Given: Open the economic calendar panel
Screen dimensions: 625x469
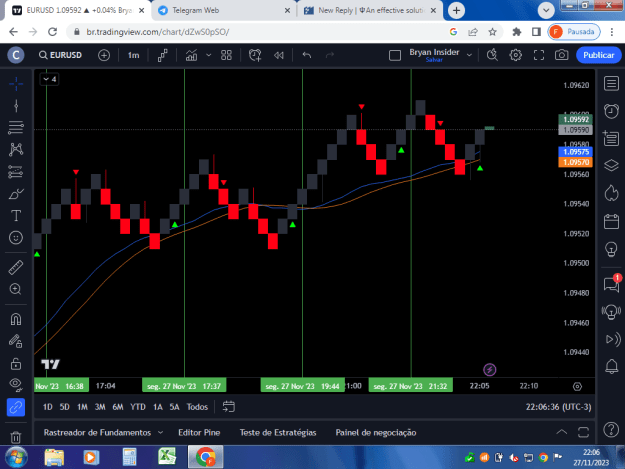Looking at the screenshot, I should click(611, 221).
